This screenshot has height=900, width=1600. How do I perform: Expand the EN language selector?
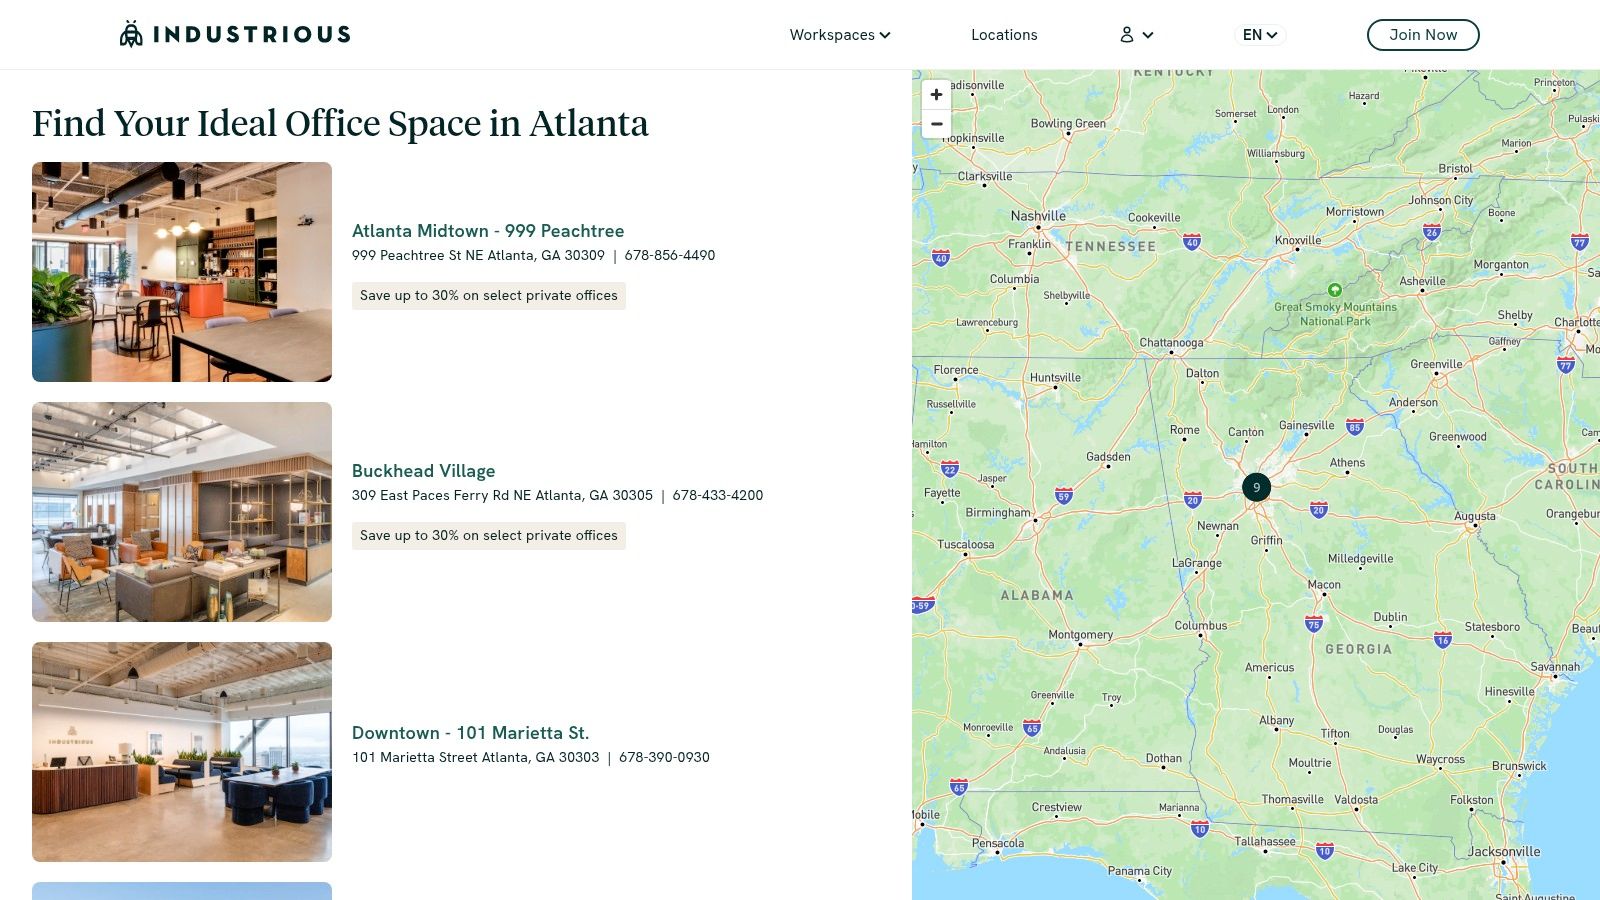point(1260,35)
